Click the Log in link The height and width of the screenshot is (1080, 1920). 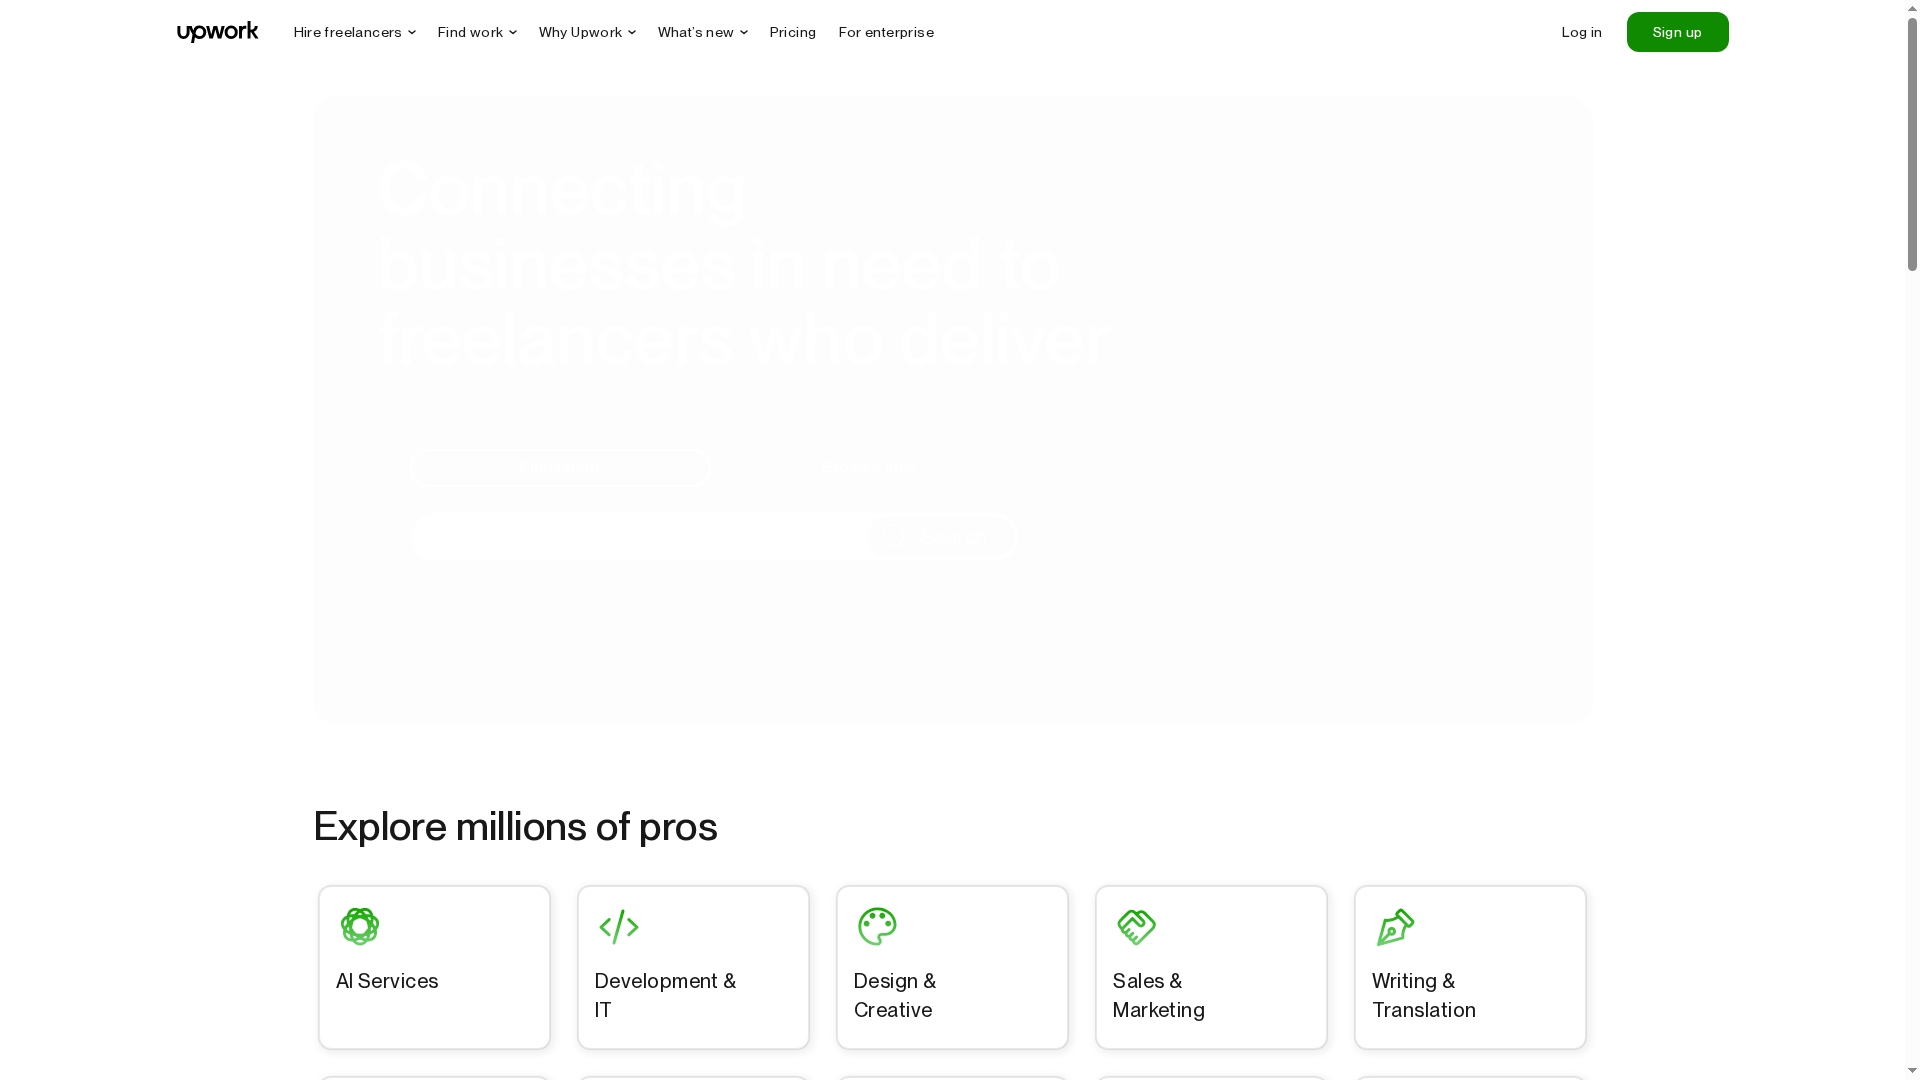point(1581,32)
